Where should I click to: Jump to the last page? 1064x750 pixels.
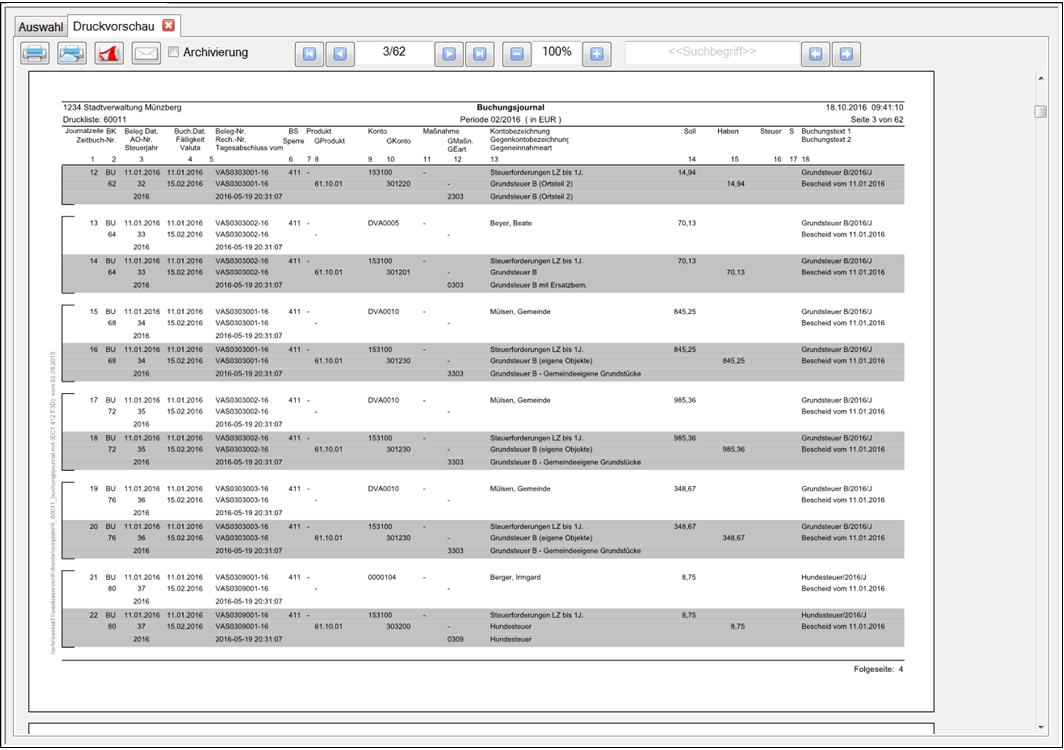tap(479, 54)
